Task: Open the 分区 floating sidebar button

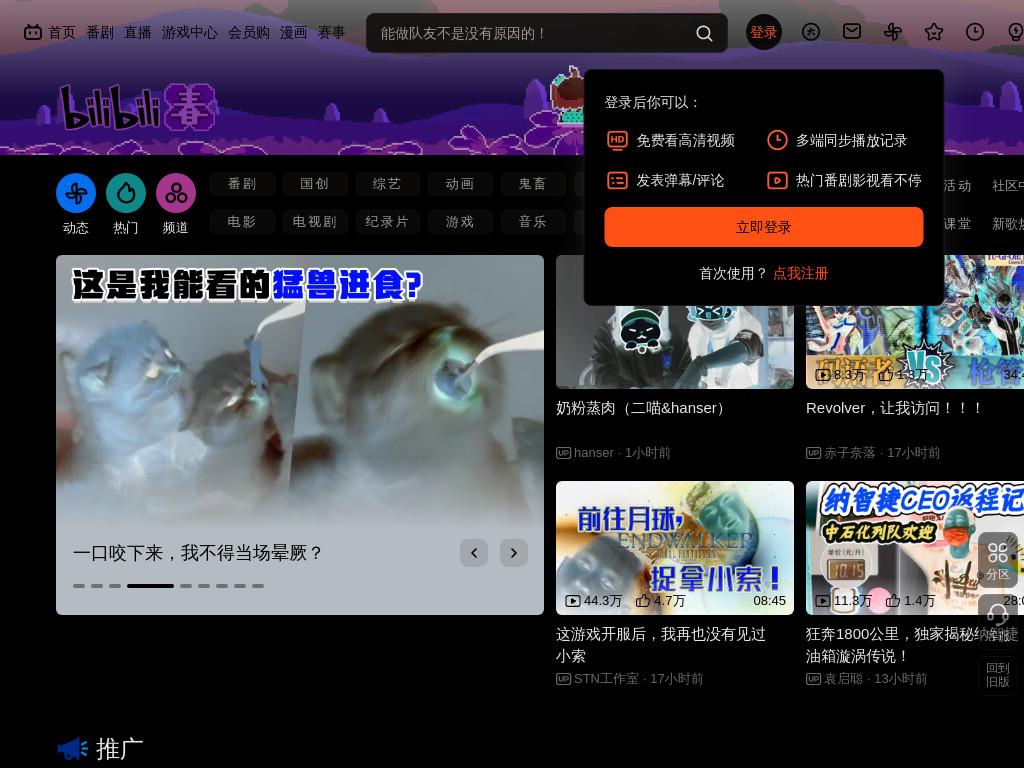Action: click(x=998, y=561)
